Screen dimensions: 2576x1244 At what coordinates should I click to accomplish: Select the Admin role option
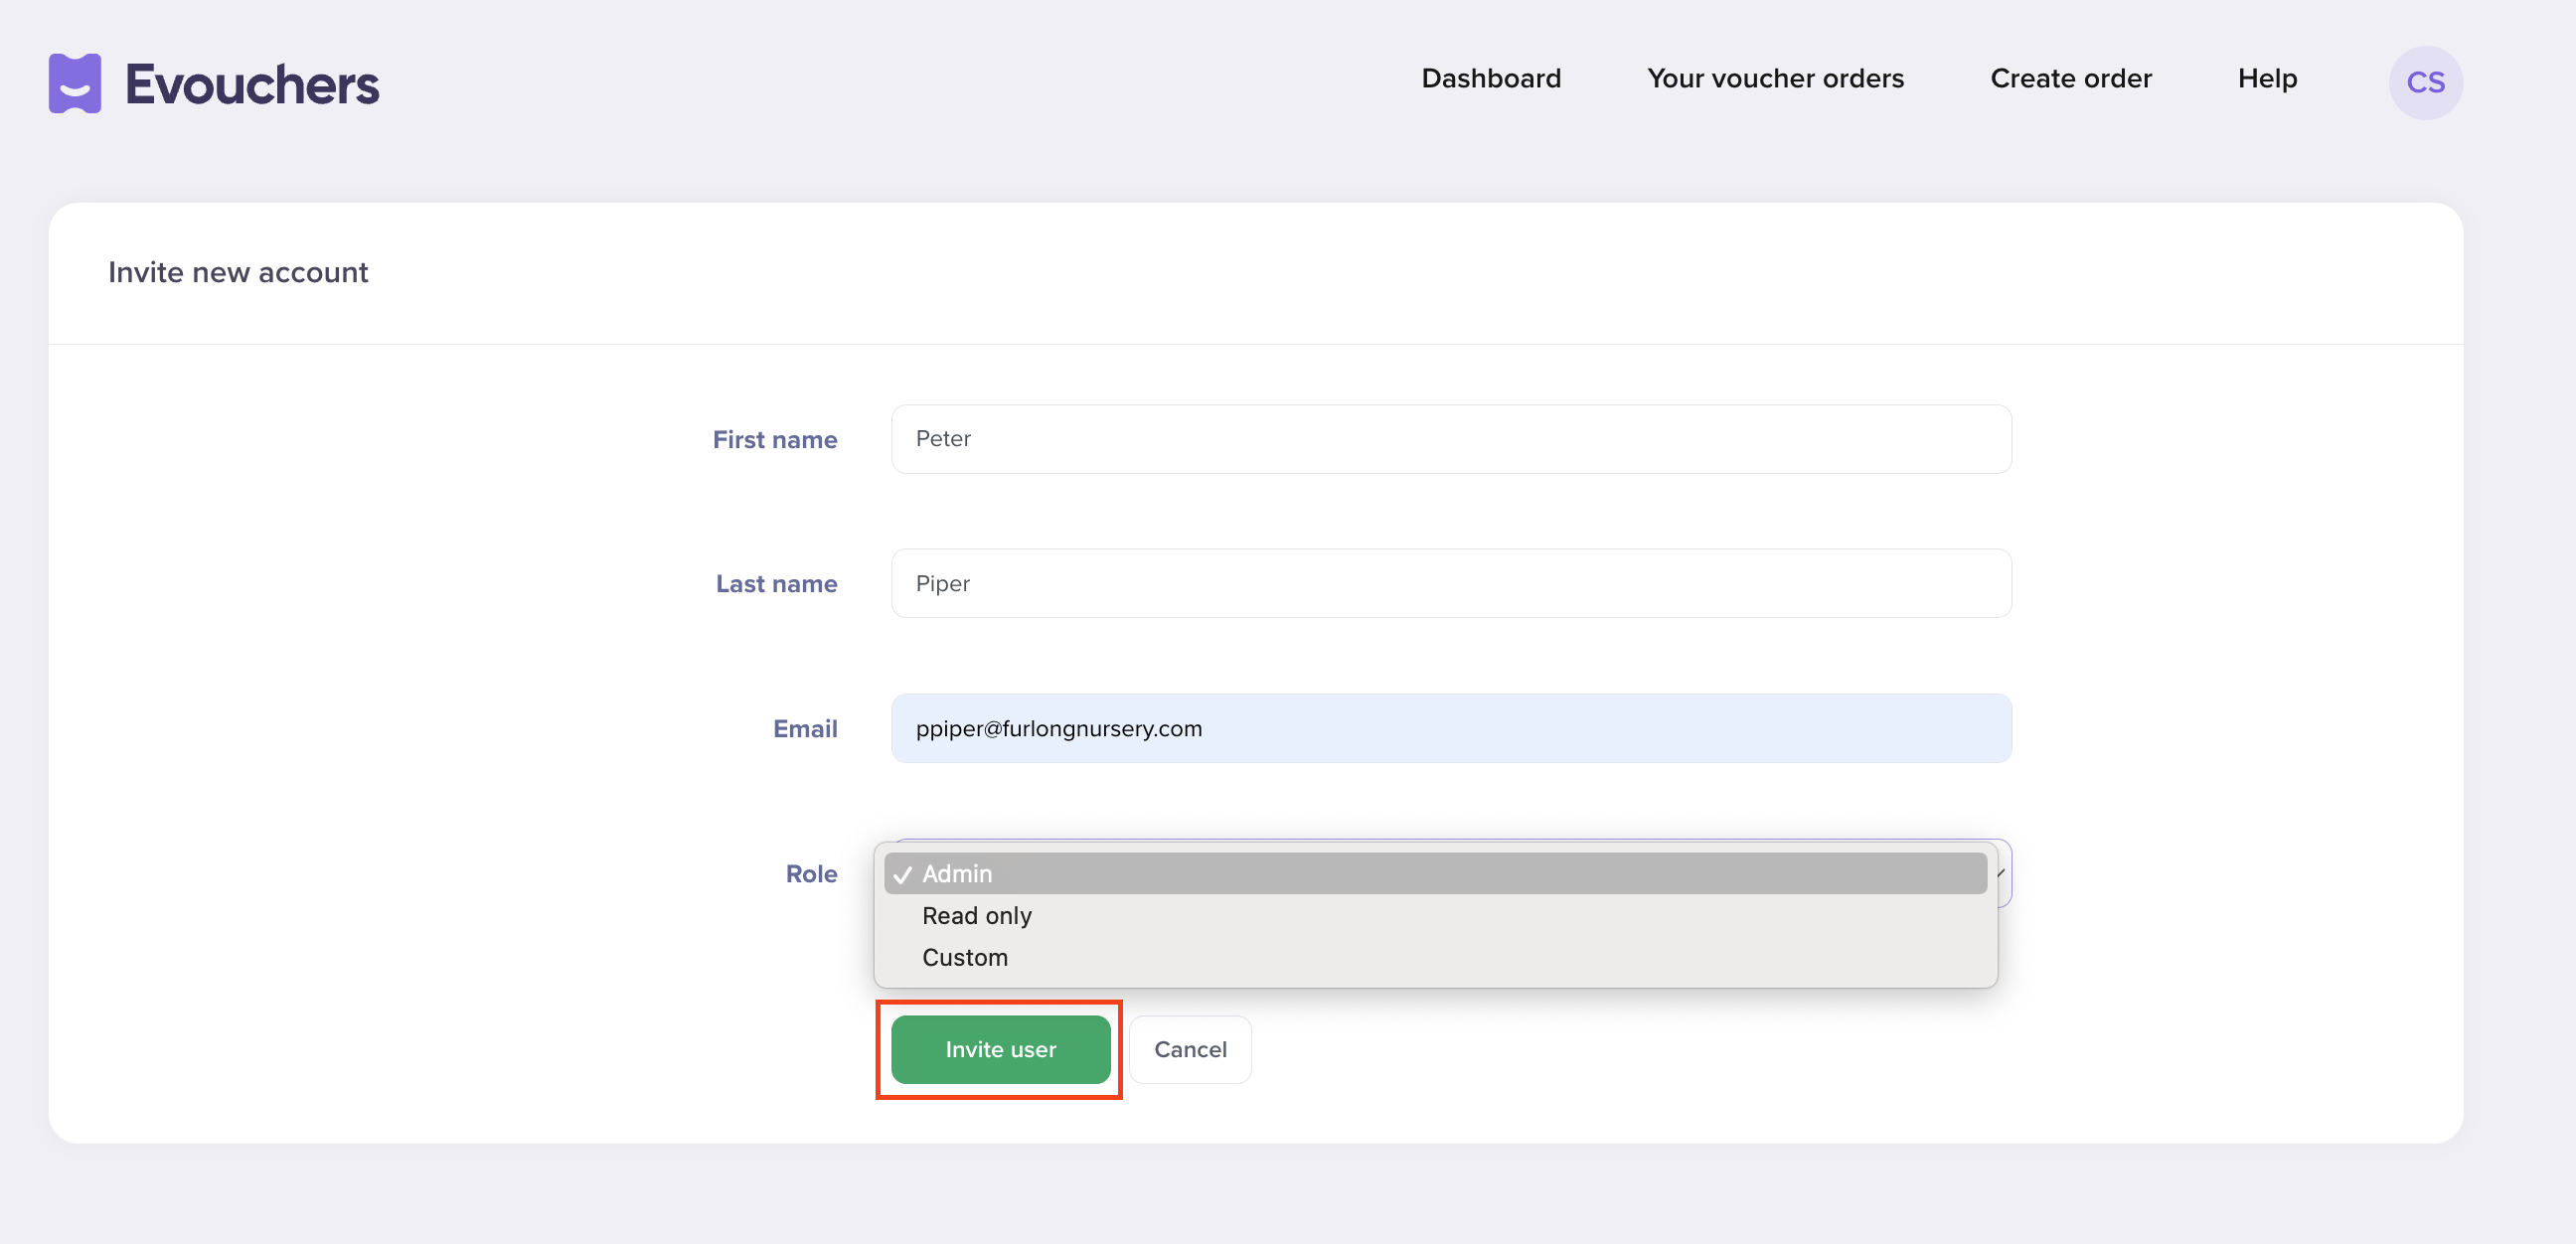point(1435,873)
